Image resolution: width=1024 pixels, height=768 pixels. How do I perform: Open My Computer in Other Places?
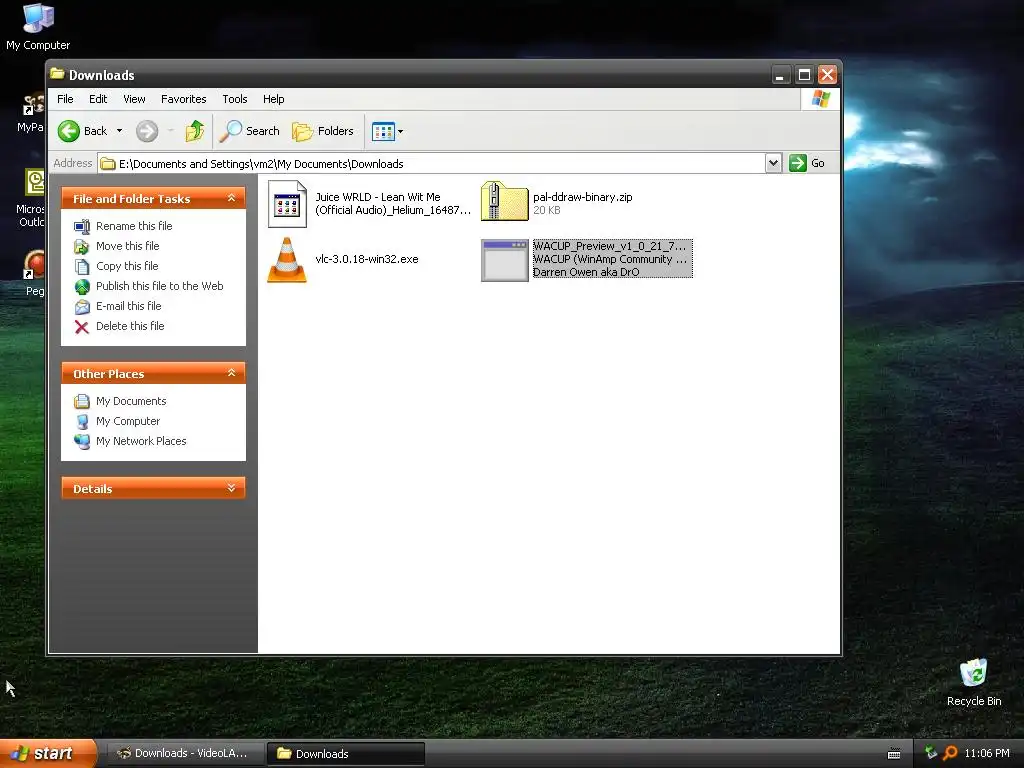pyautogui.click(x=128, y=421)
